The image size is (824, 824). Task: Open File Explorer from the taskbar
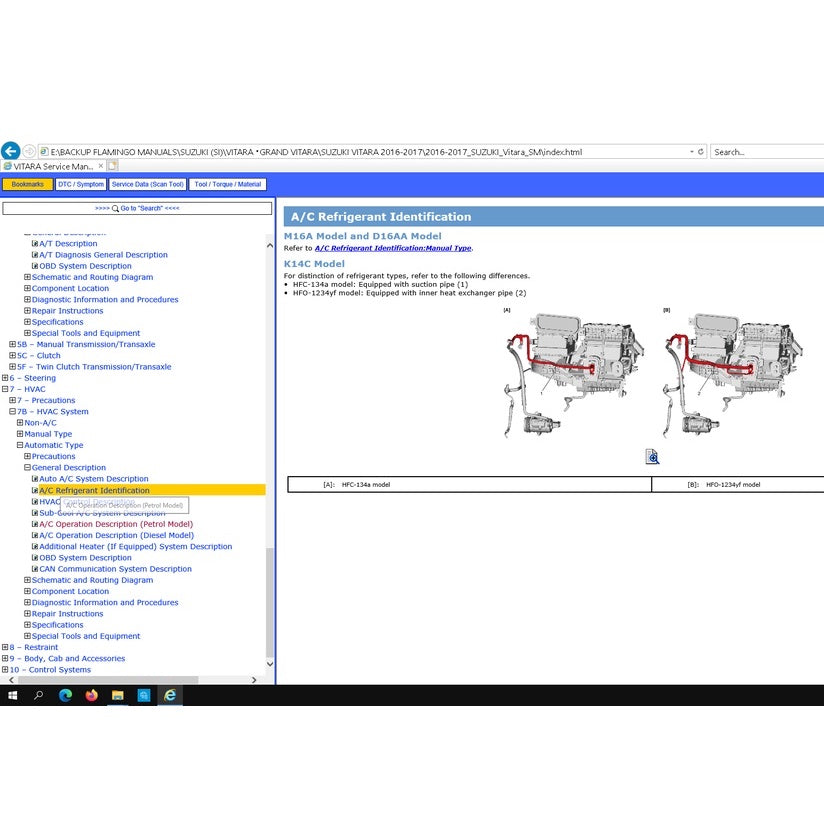click(117, 696)
